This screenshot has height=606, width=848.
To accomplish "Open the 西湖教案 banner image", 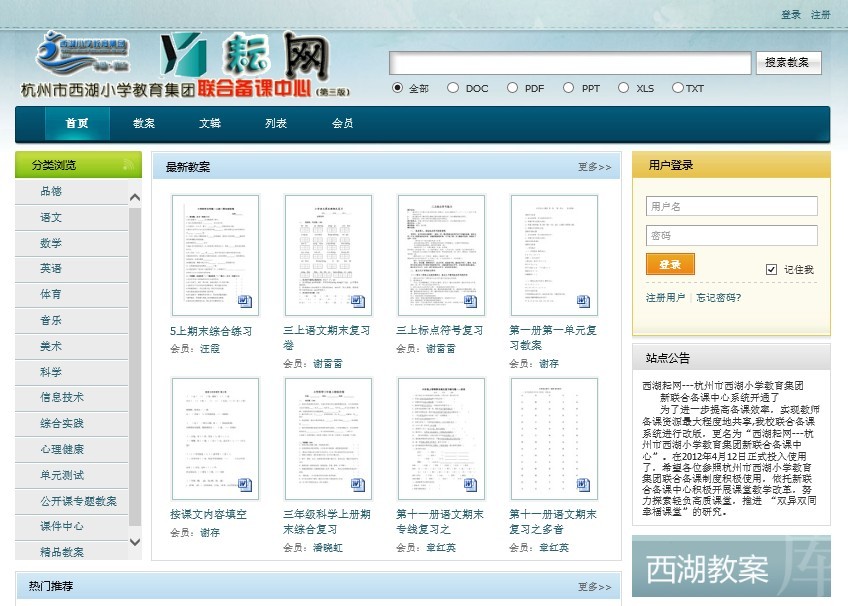I will (x=731, y=568).
